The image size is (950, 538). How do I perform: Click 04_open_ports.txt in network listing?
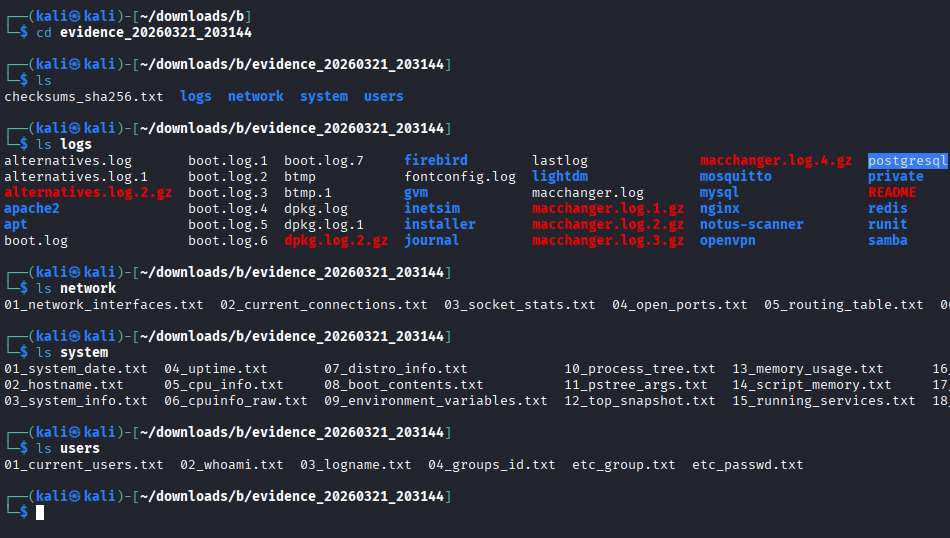click(680, 305)
